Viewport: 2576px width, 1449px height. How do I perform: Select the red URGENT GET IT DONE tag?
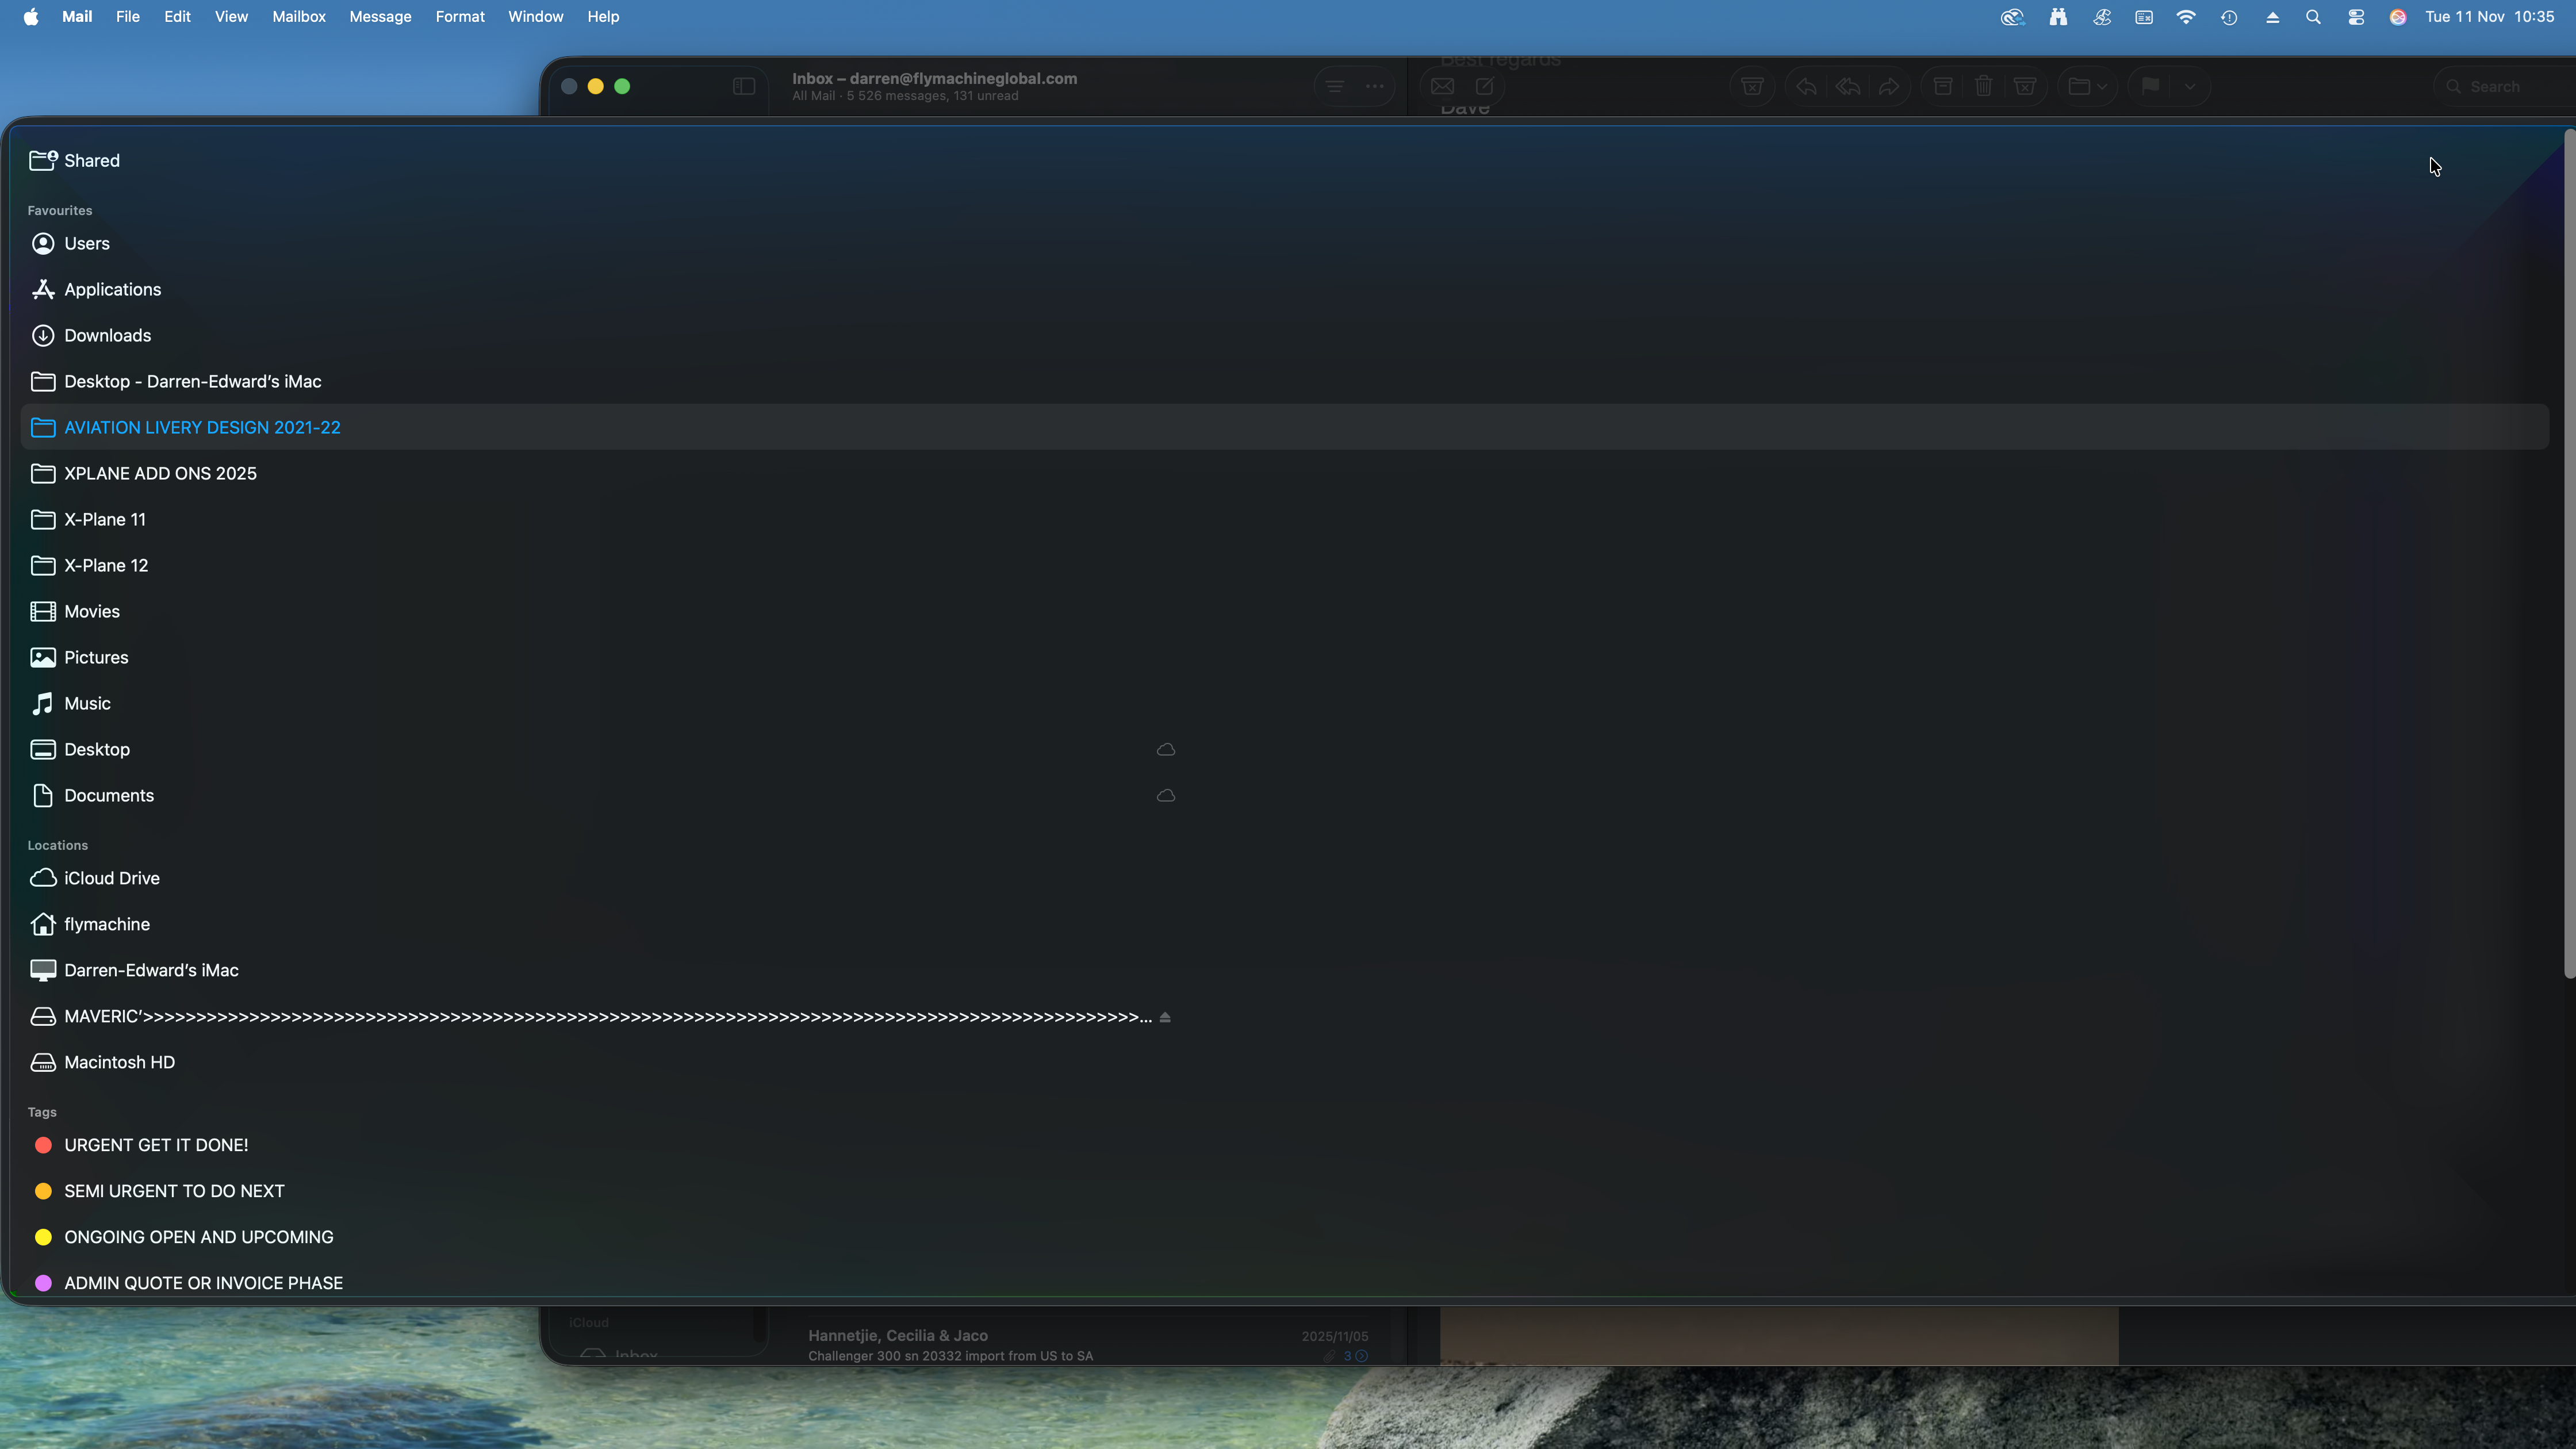coord(156,1145)
